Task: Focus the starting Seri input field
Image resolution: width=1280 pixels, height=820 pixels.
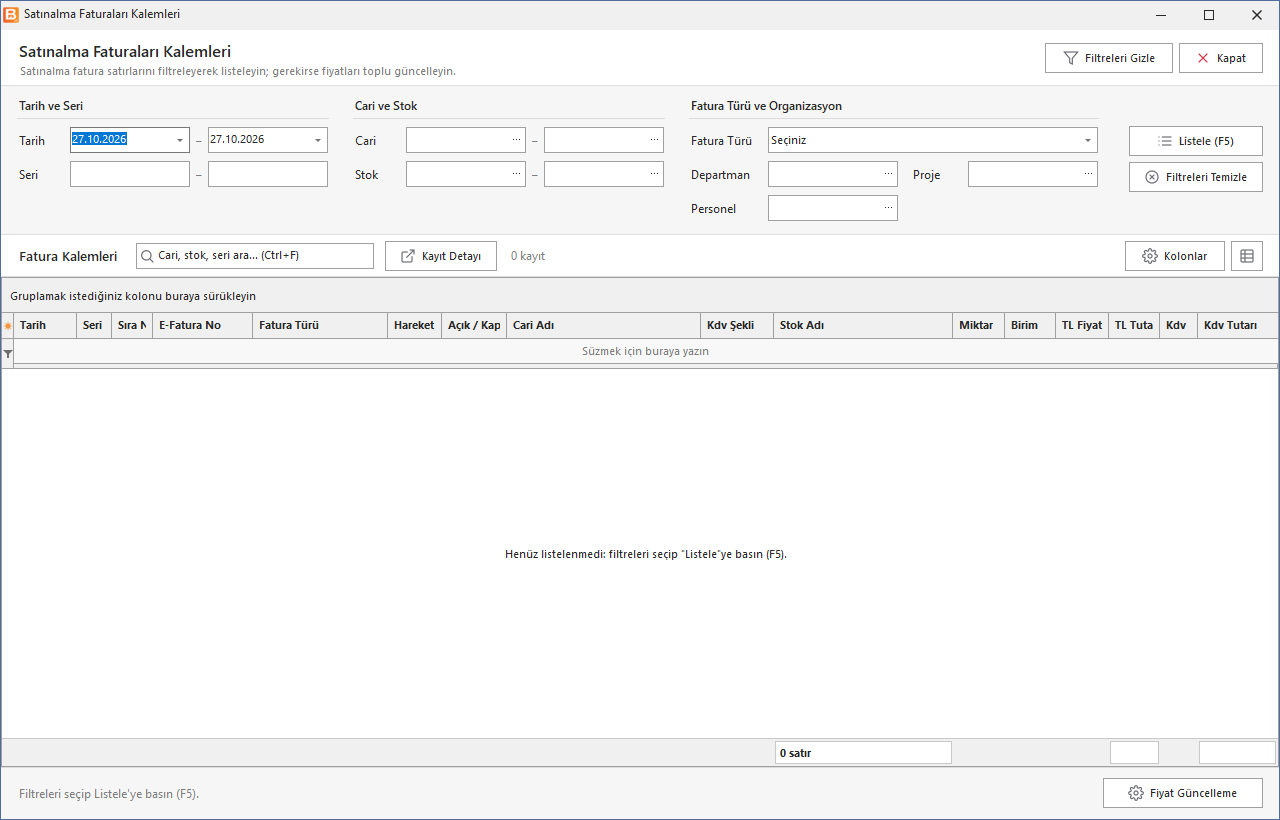Action: click(130, 174)
